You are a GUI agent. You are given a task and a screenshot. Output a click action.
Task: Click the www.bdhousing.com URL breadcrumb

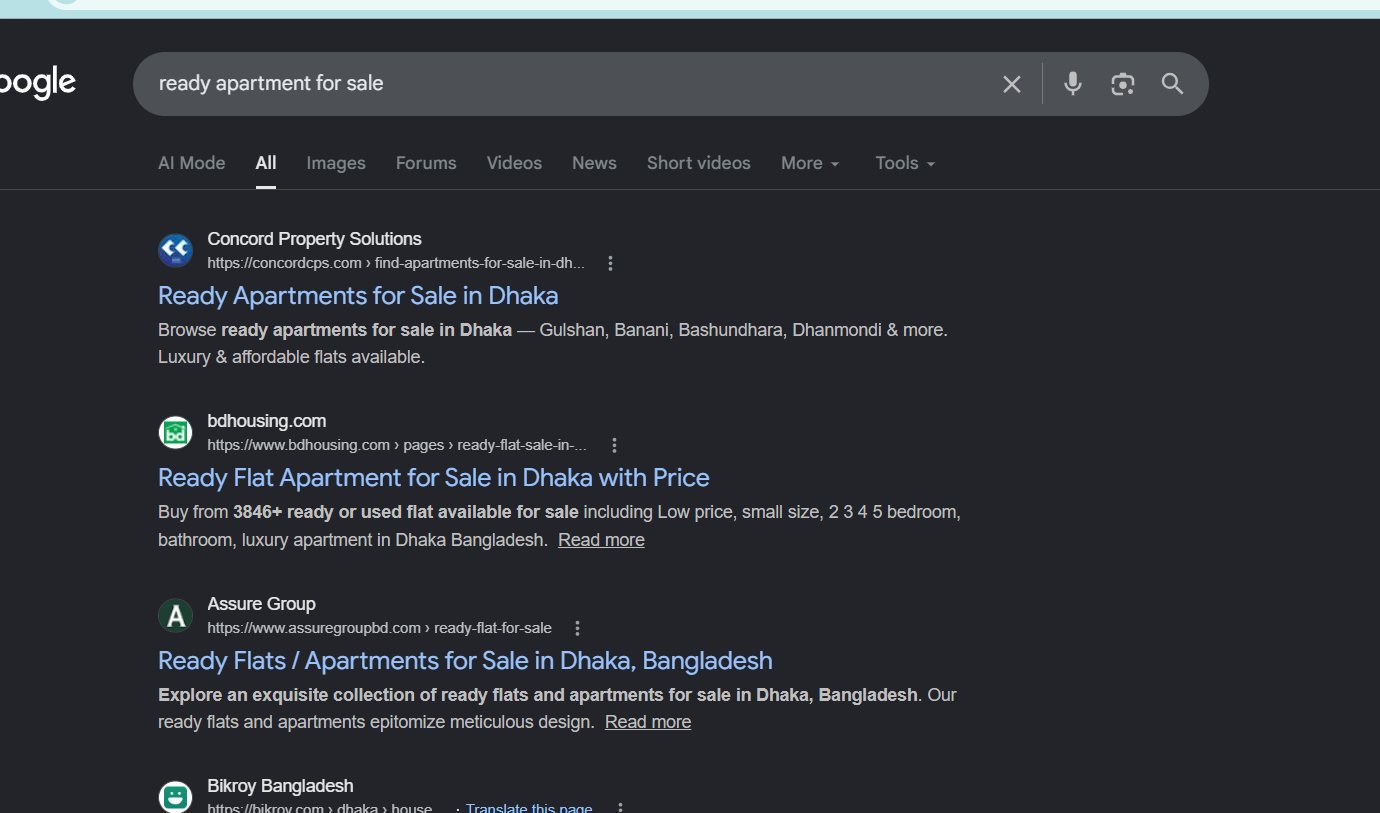[397, 445]
